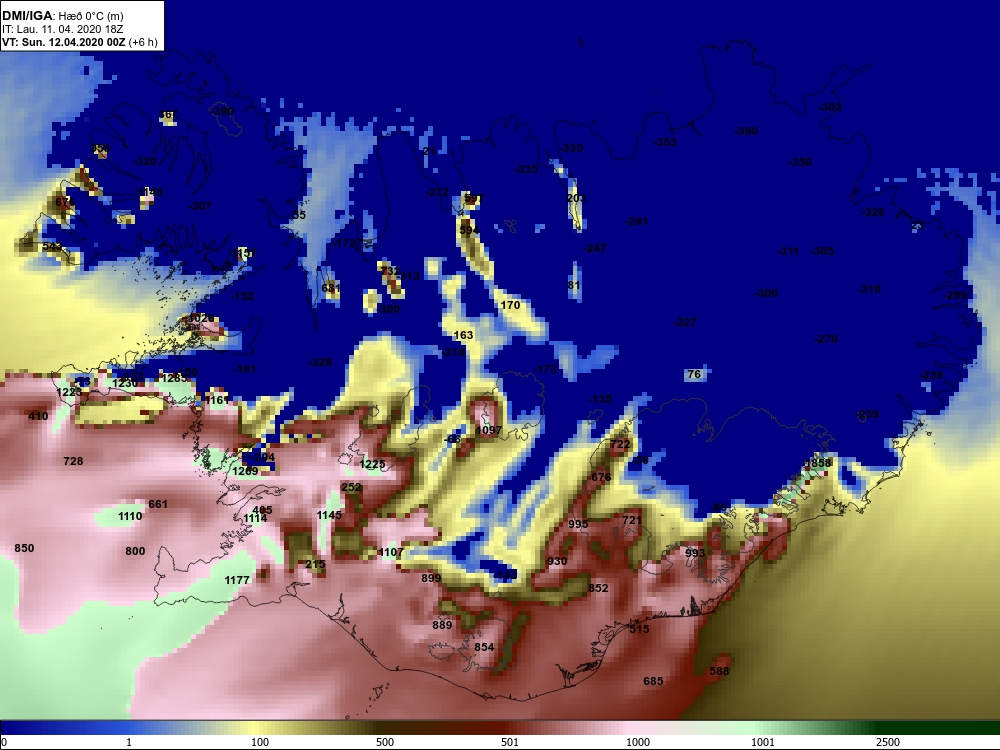Click the map value '899'

click(431, 578)
